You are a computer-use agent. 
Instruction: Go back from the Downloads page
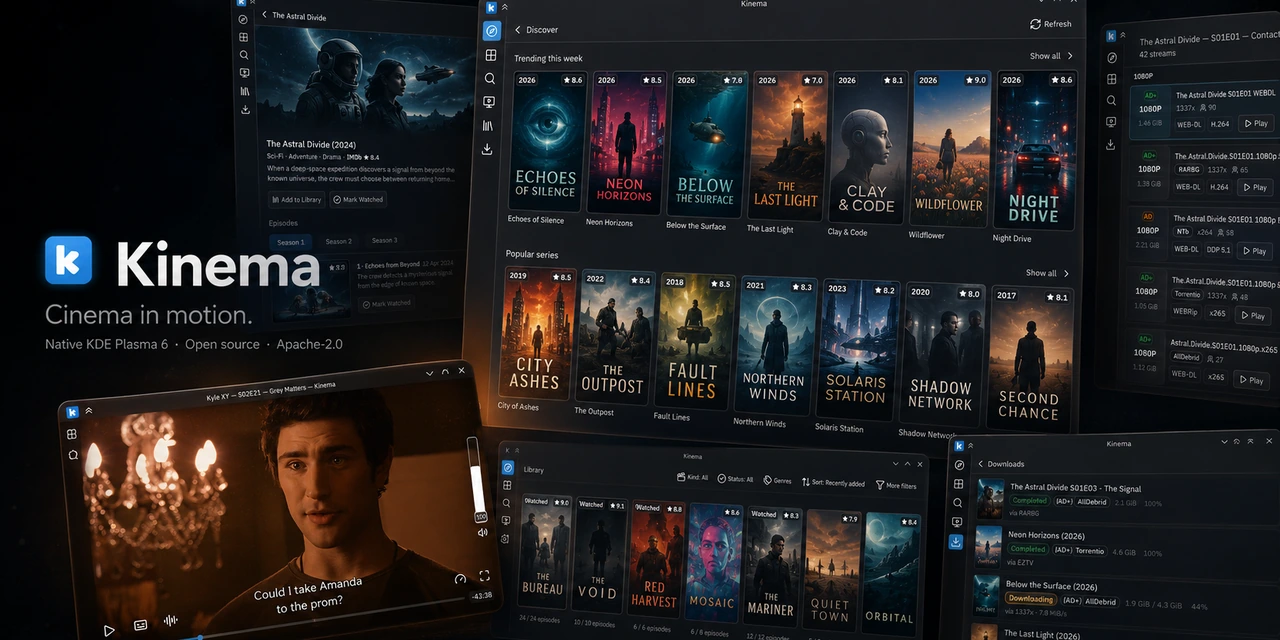pyautogui.click(x=981, y=464)
